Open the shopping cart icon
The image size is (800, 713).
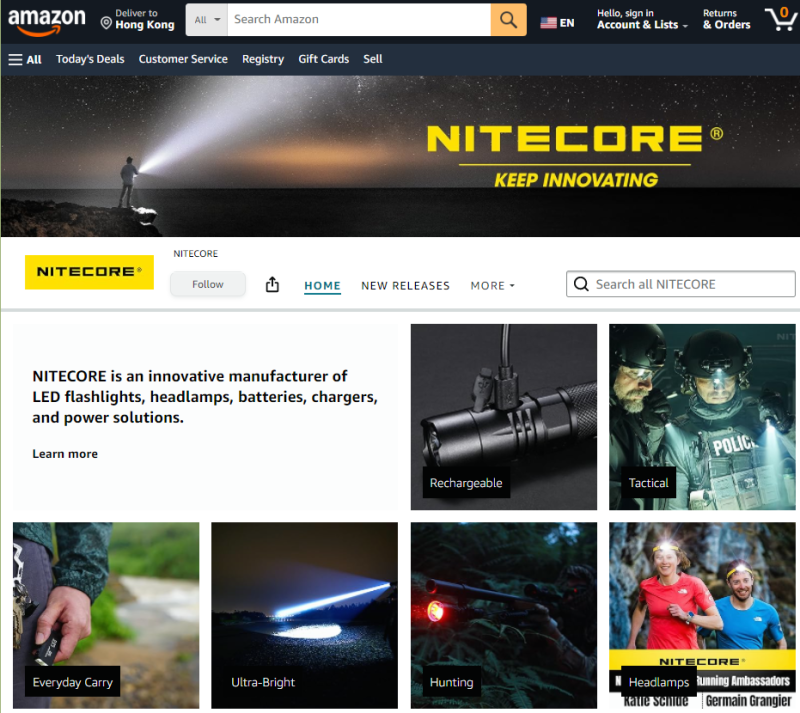[x=780, y=19]
